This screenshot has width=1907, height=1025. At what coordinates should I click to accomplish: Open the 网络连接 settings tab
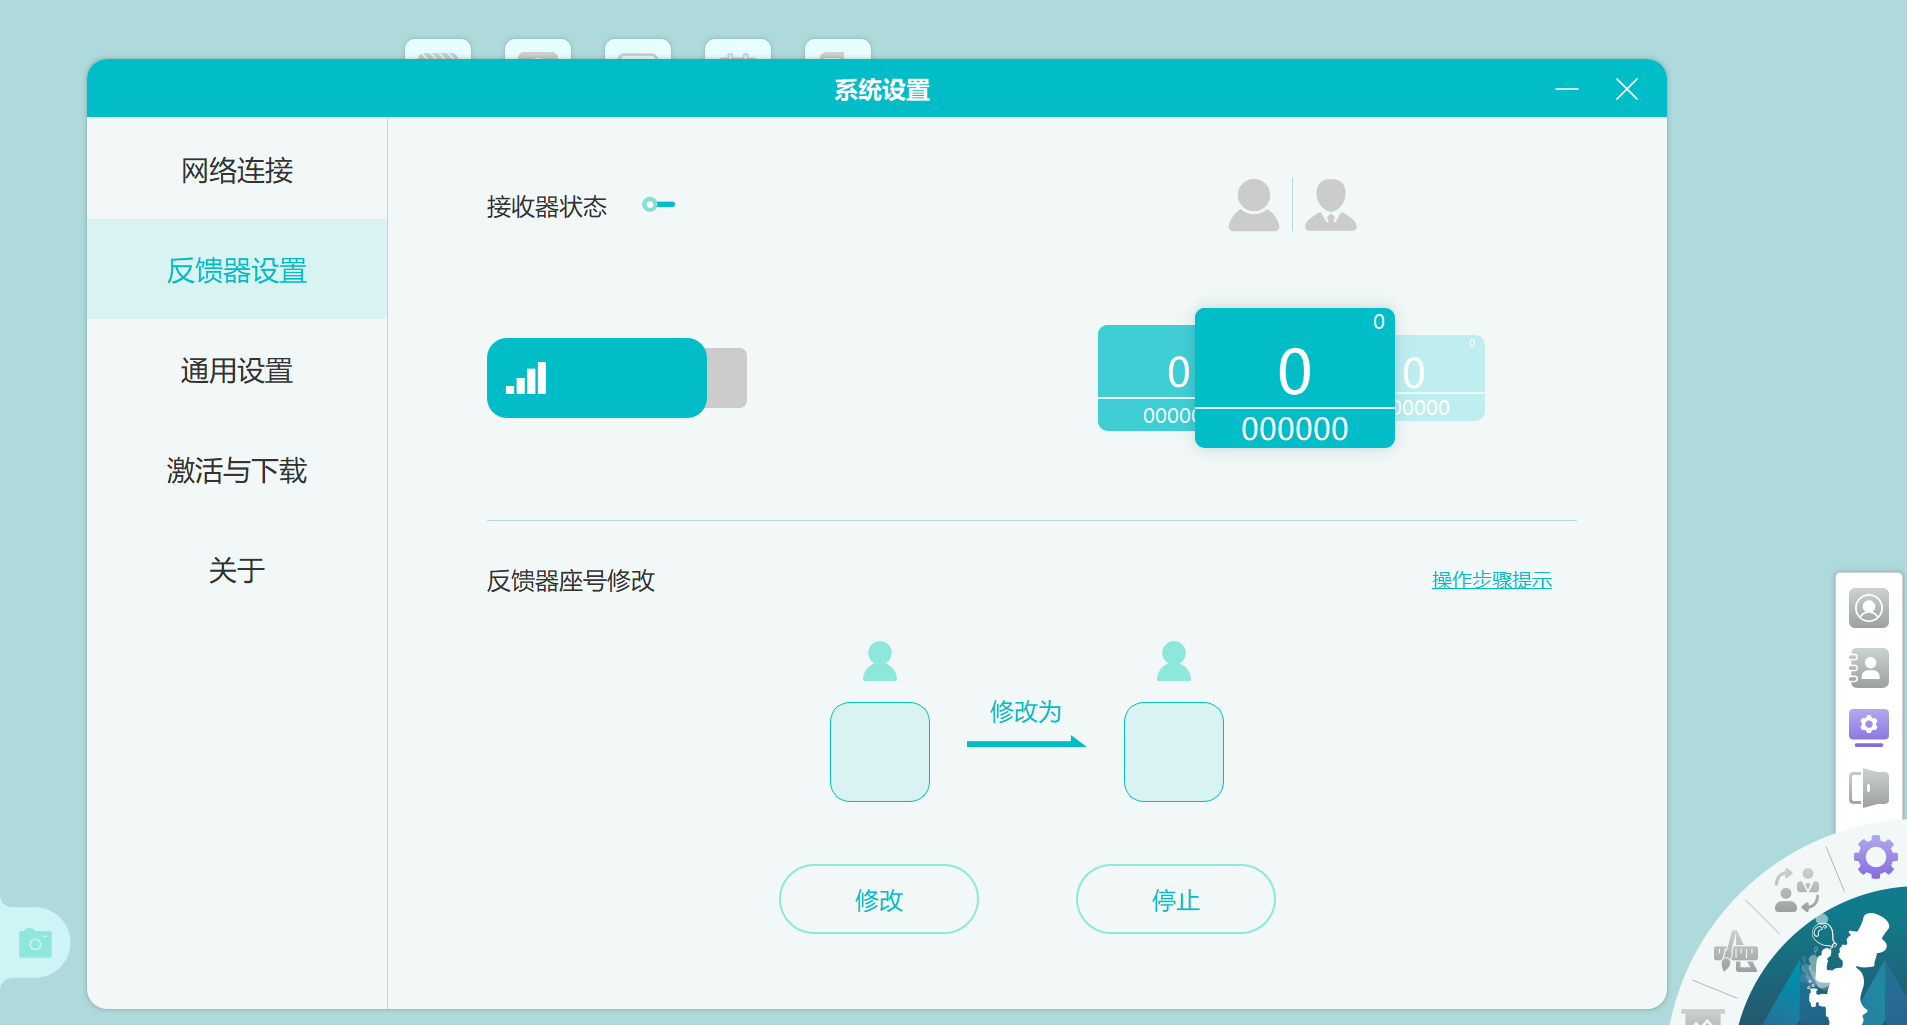click(237, 170)
